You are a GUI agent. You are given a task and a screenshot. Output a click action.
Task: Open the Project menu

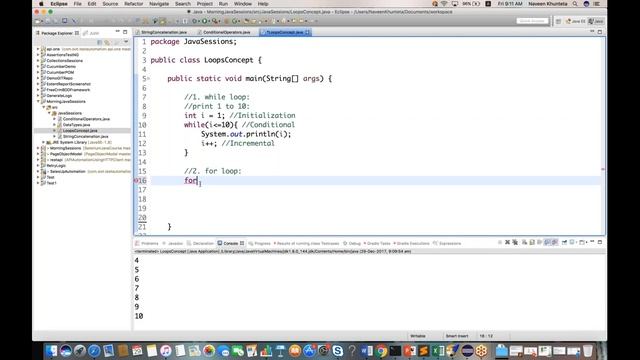(204, 4)
